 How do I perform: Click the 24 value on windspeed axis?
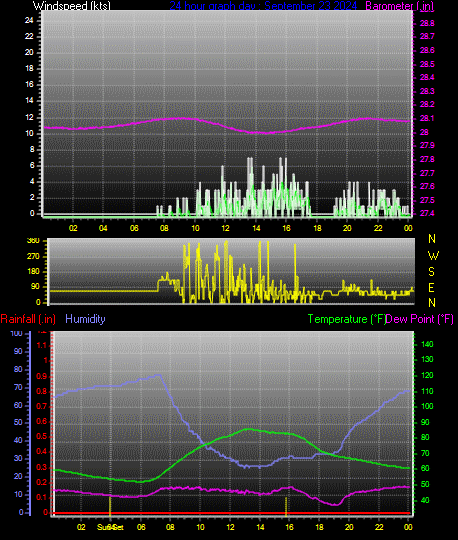(29, 20)
